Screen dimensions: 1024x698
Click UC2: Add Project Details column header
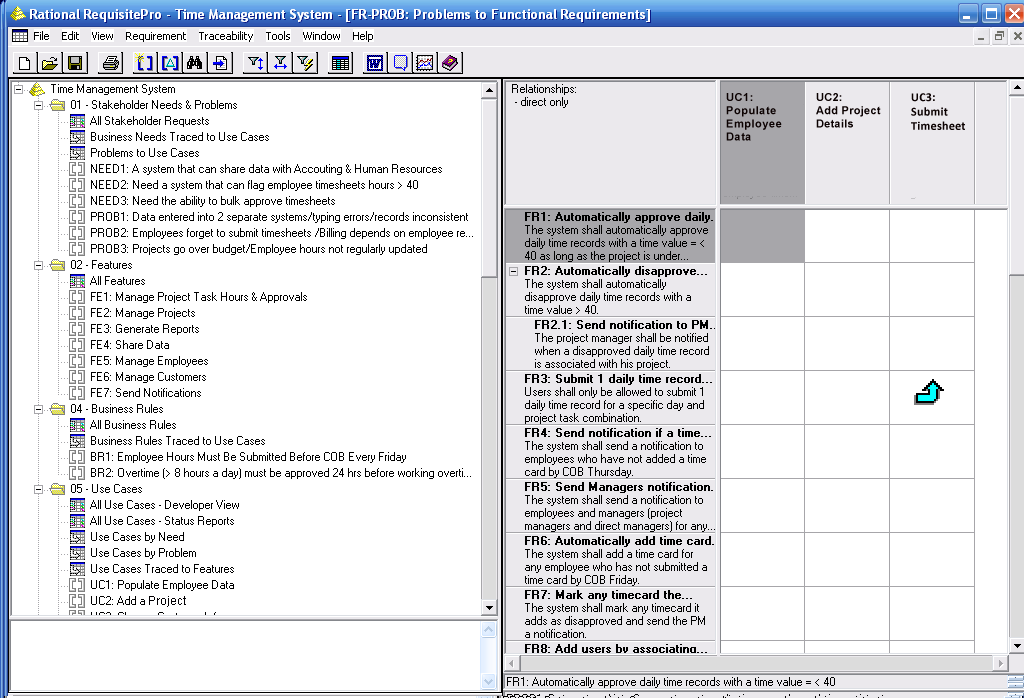[x=847, y=142]
